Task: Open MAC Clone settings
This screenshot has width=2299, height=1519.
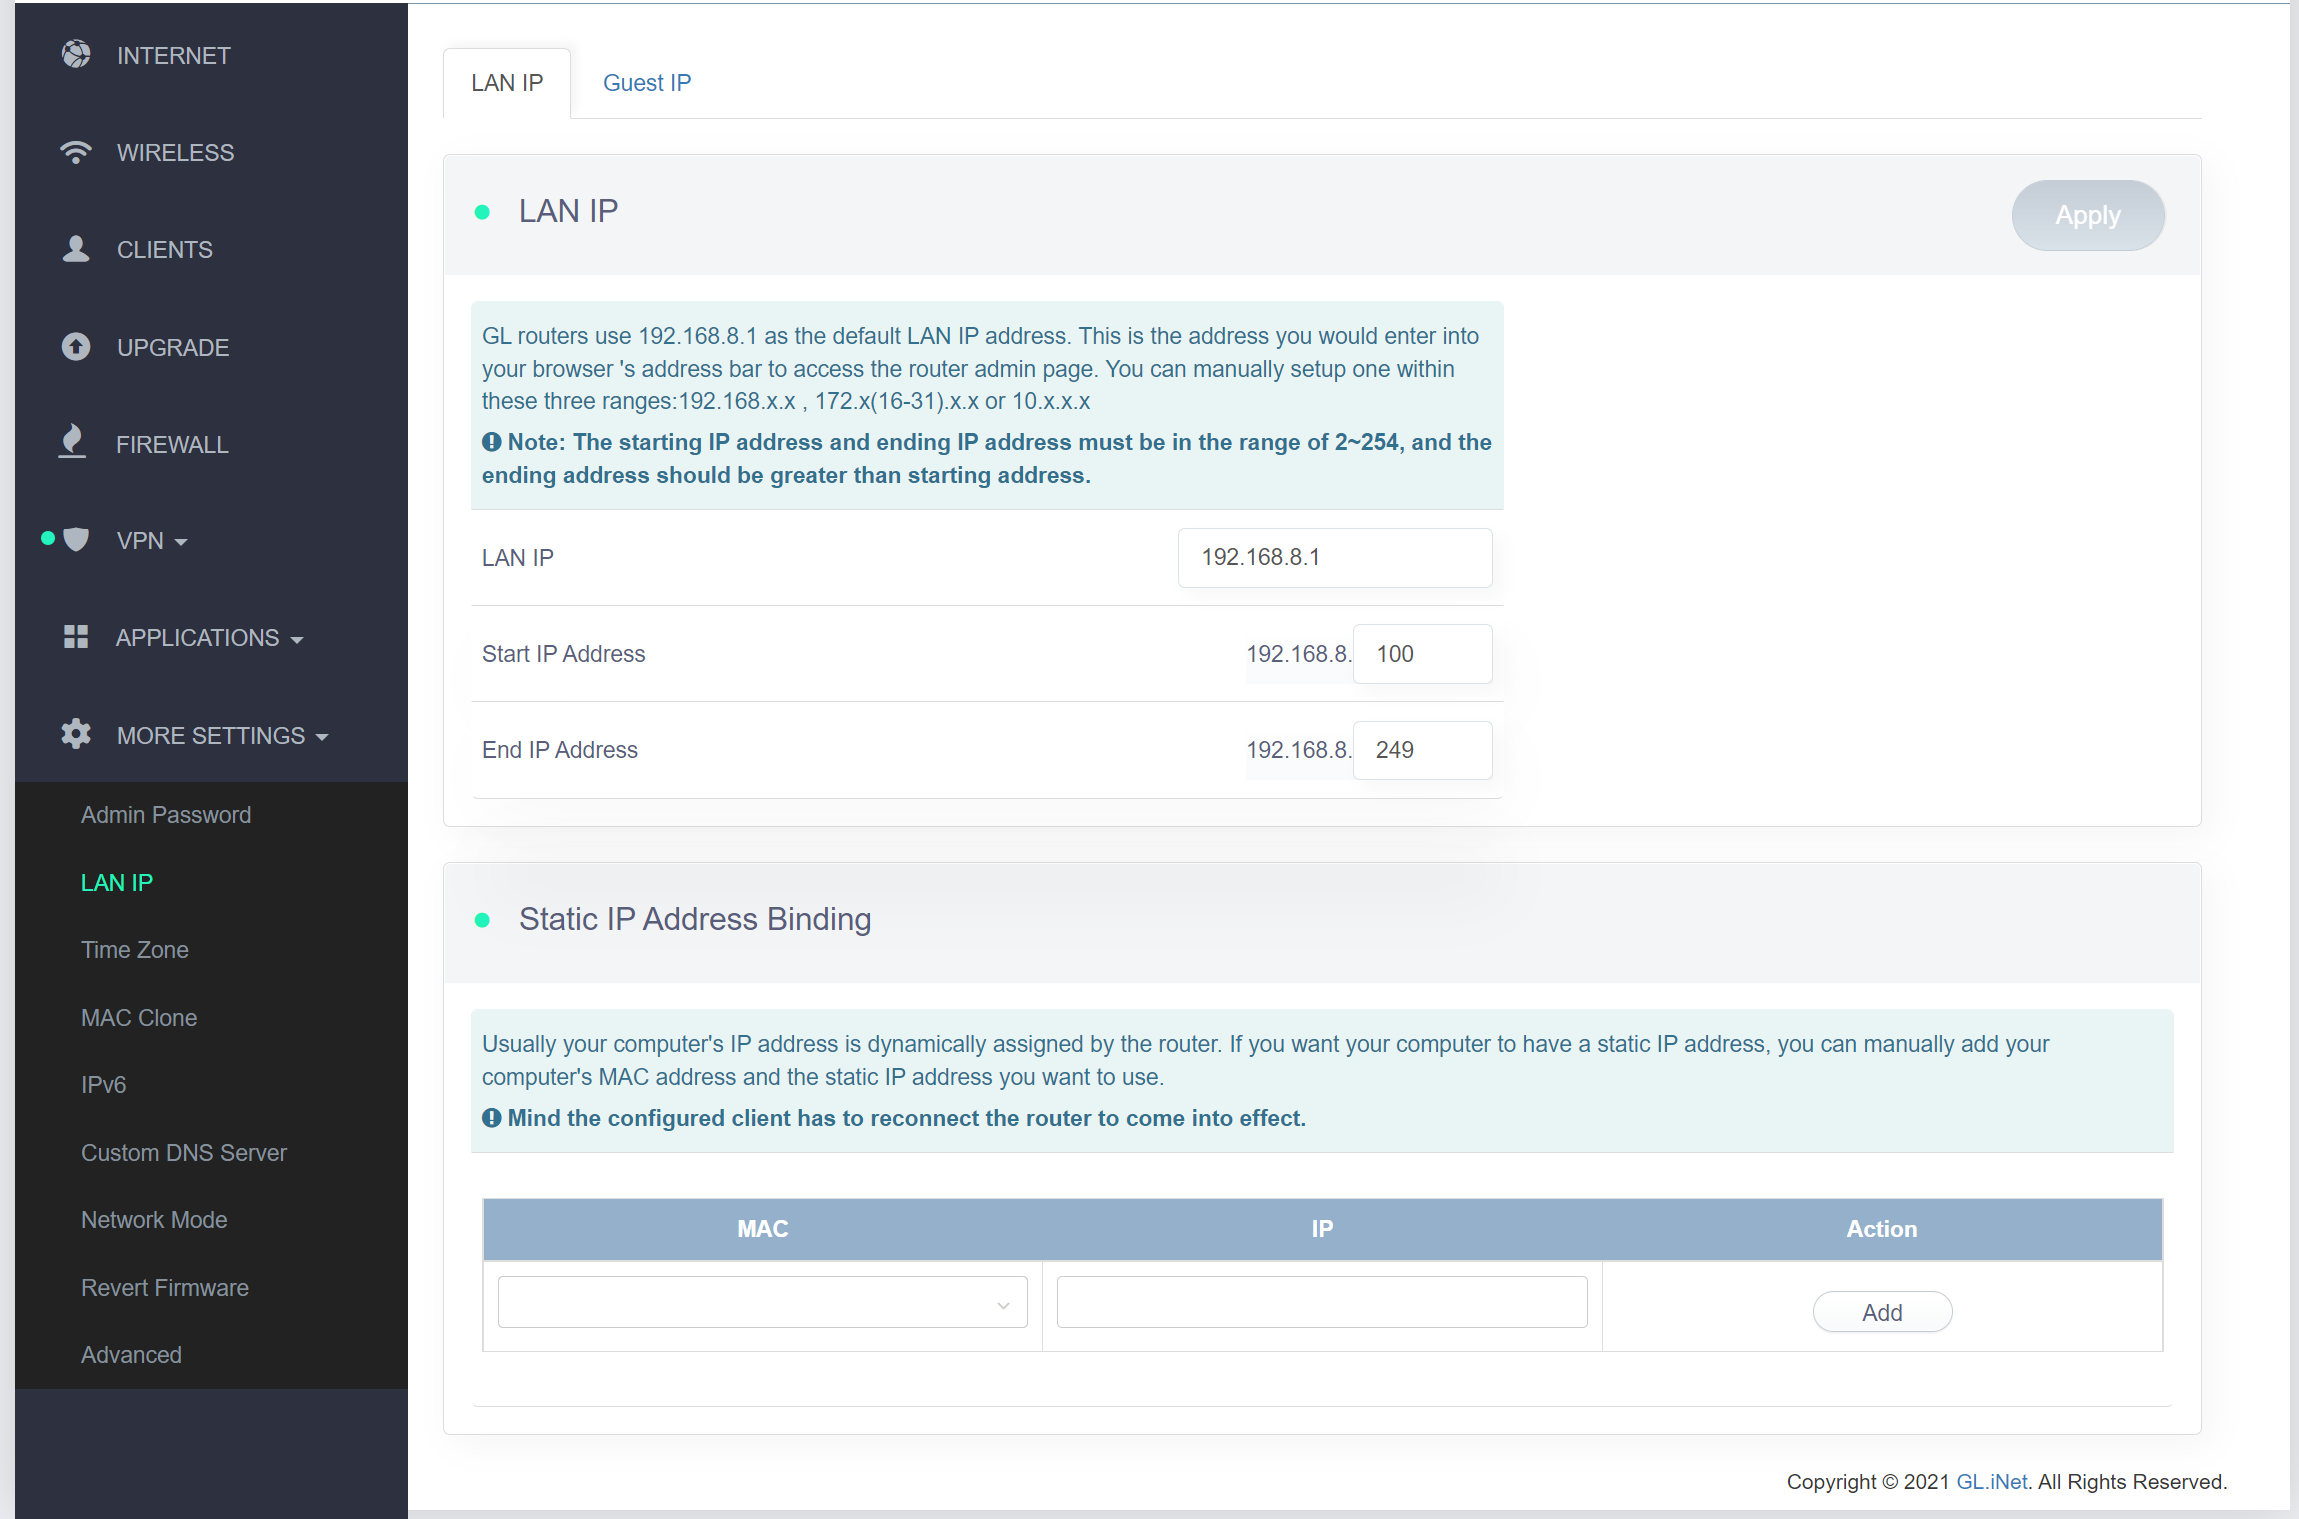Action: [139, 1018]
